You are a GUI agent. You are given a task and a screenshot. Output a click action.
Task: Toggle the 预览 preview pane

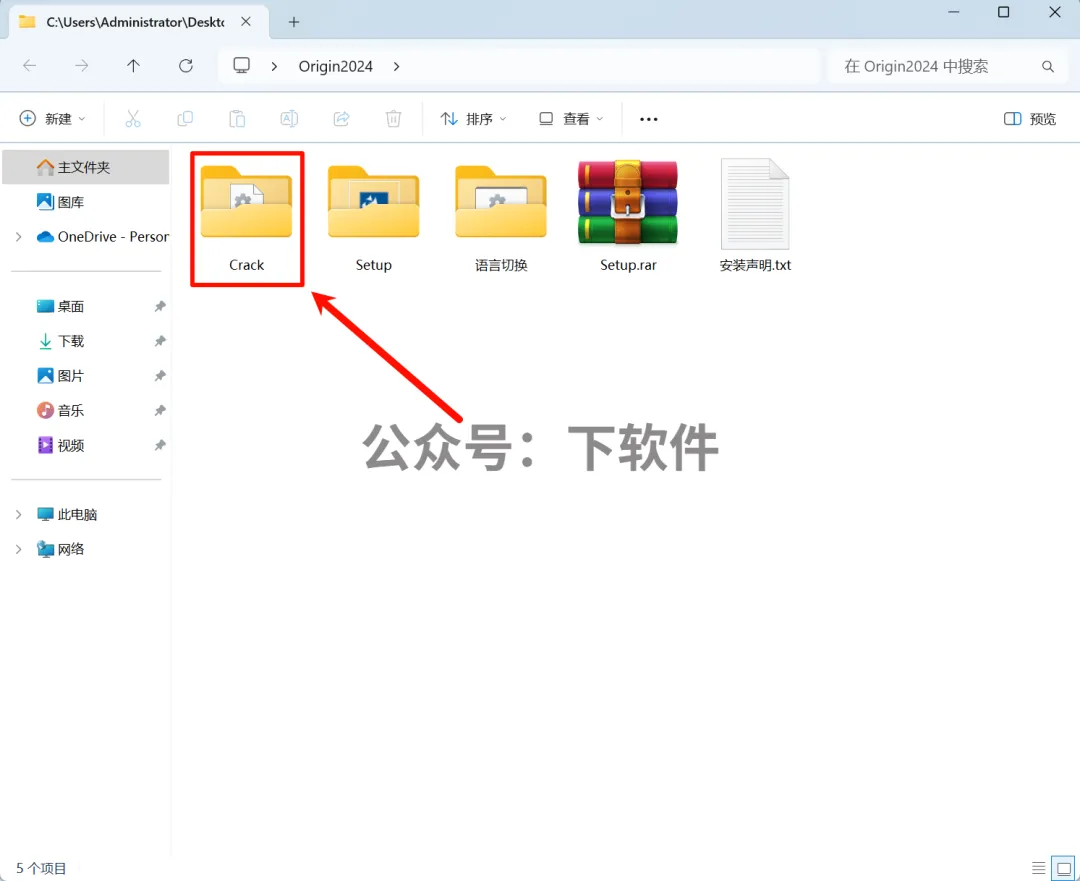(x=1030, y=119)
